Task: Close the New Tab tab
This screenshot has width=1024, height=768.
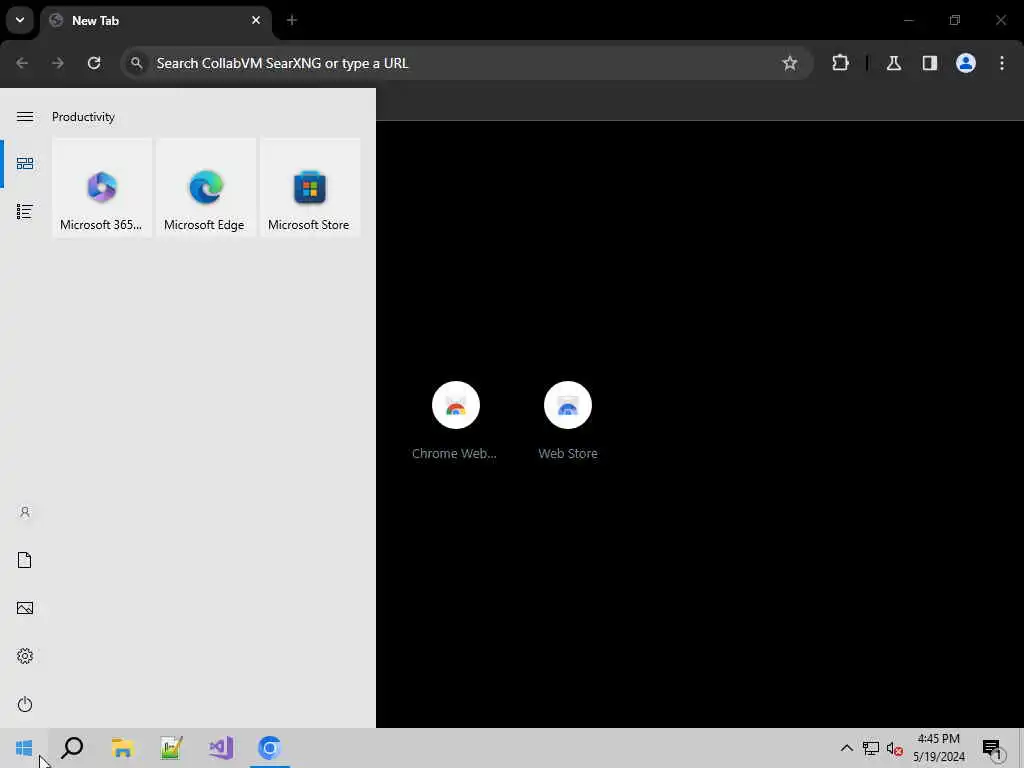Action: pyautogui.click(x=256, y=20)
